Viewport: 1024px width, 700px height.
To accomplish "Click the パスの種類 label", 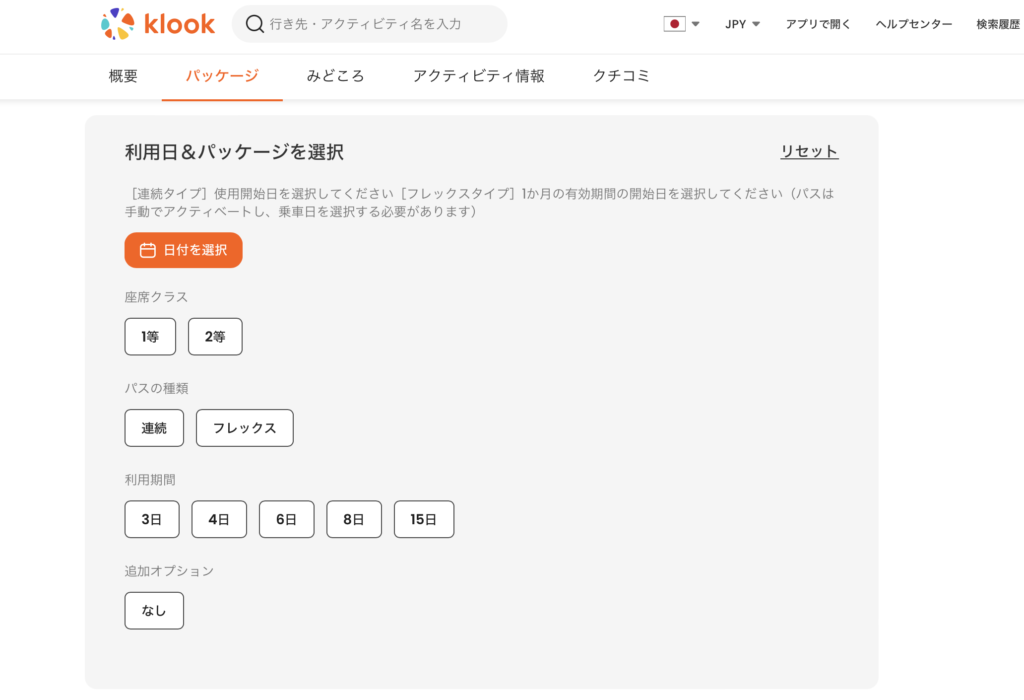I will tap(157, 389).
